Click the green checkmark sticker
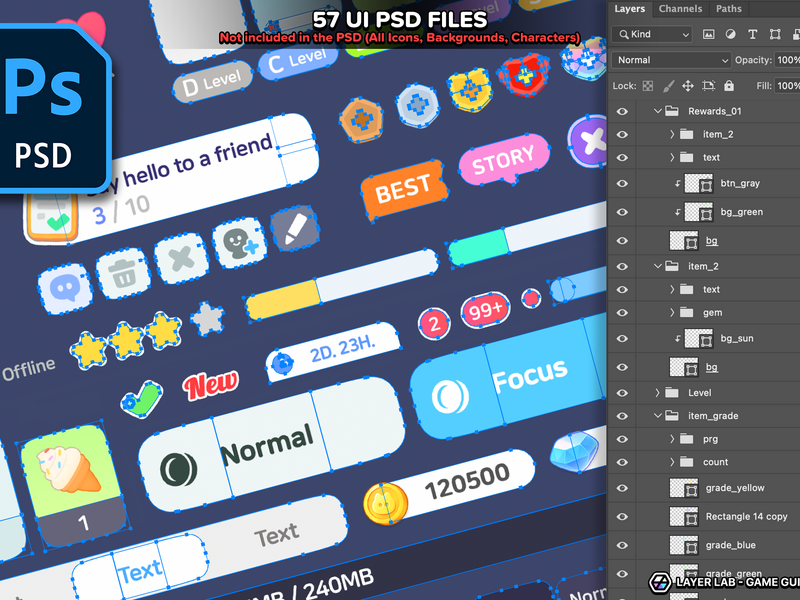 pyautogui.click(x=141, y=399)
